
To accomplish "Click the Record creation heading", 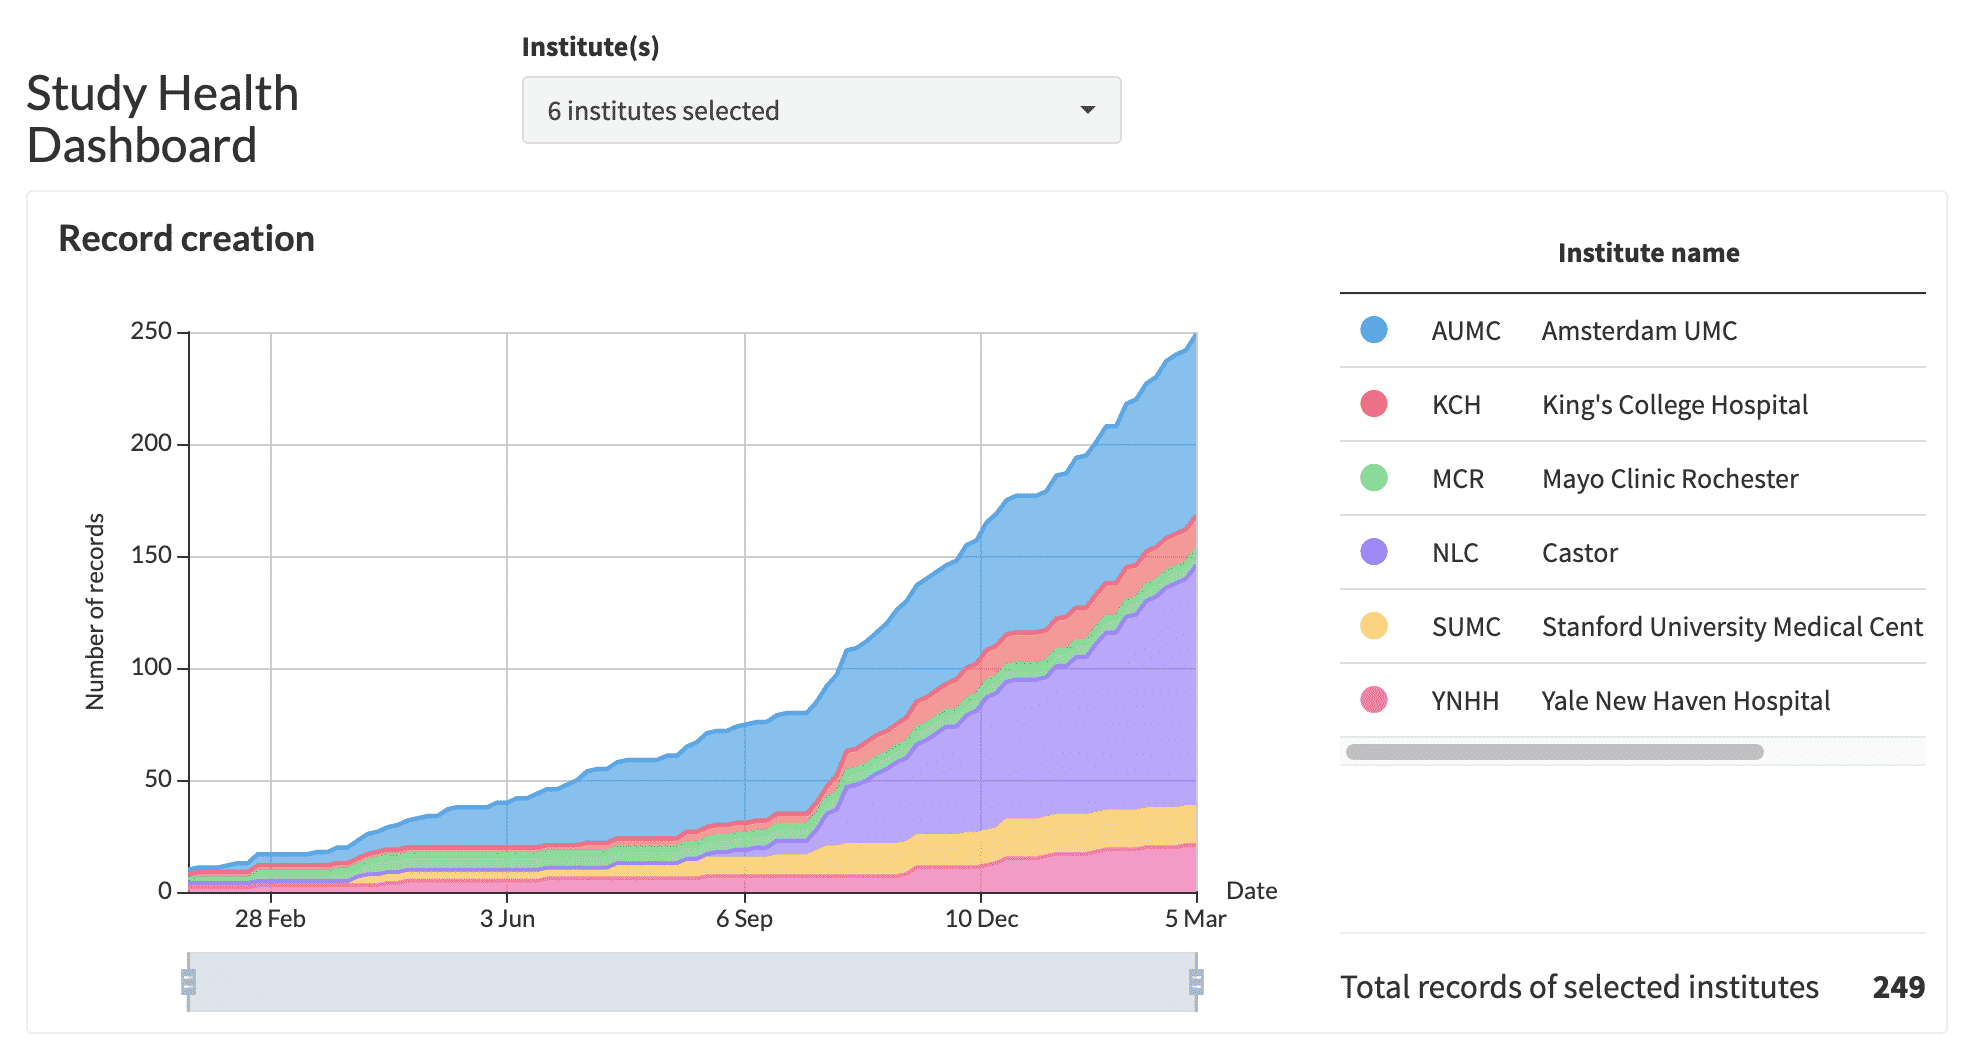I will tap(187, 239).
